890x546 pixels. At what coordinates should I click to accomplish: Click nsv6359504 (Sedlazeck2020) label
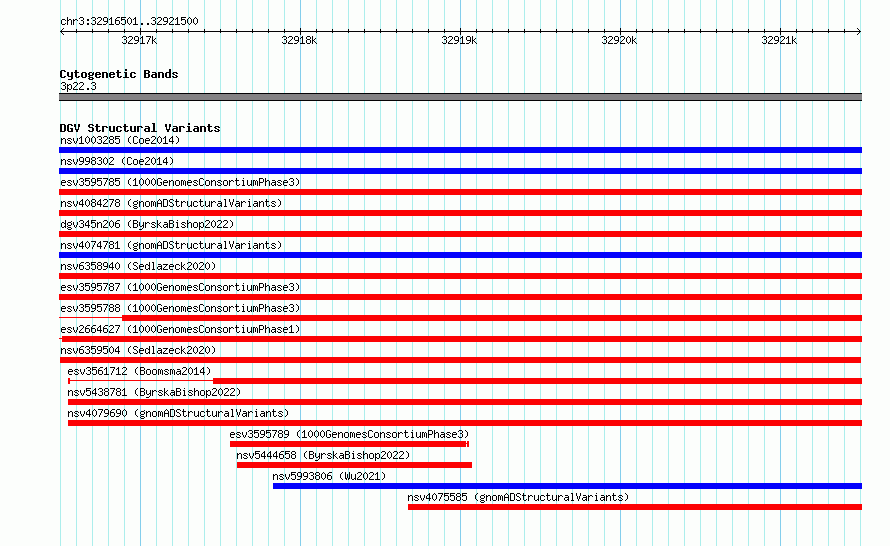(138, 350)
